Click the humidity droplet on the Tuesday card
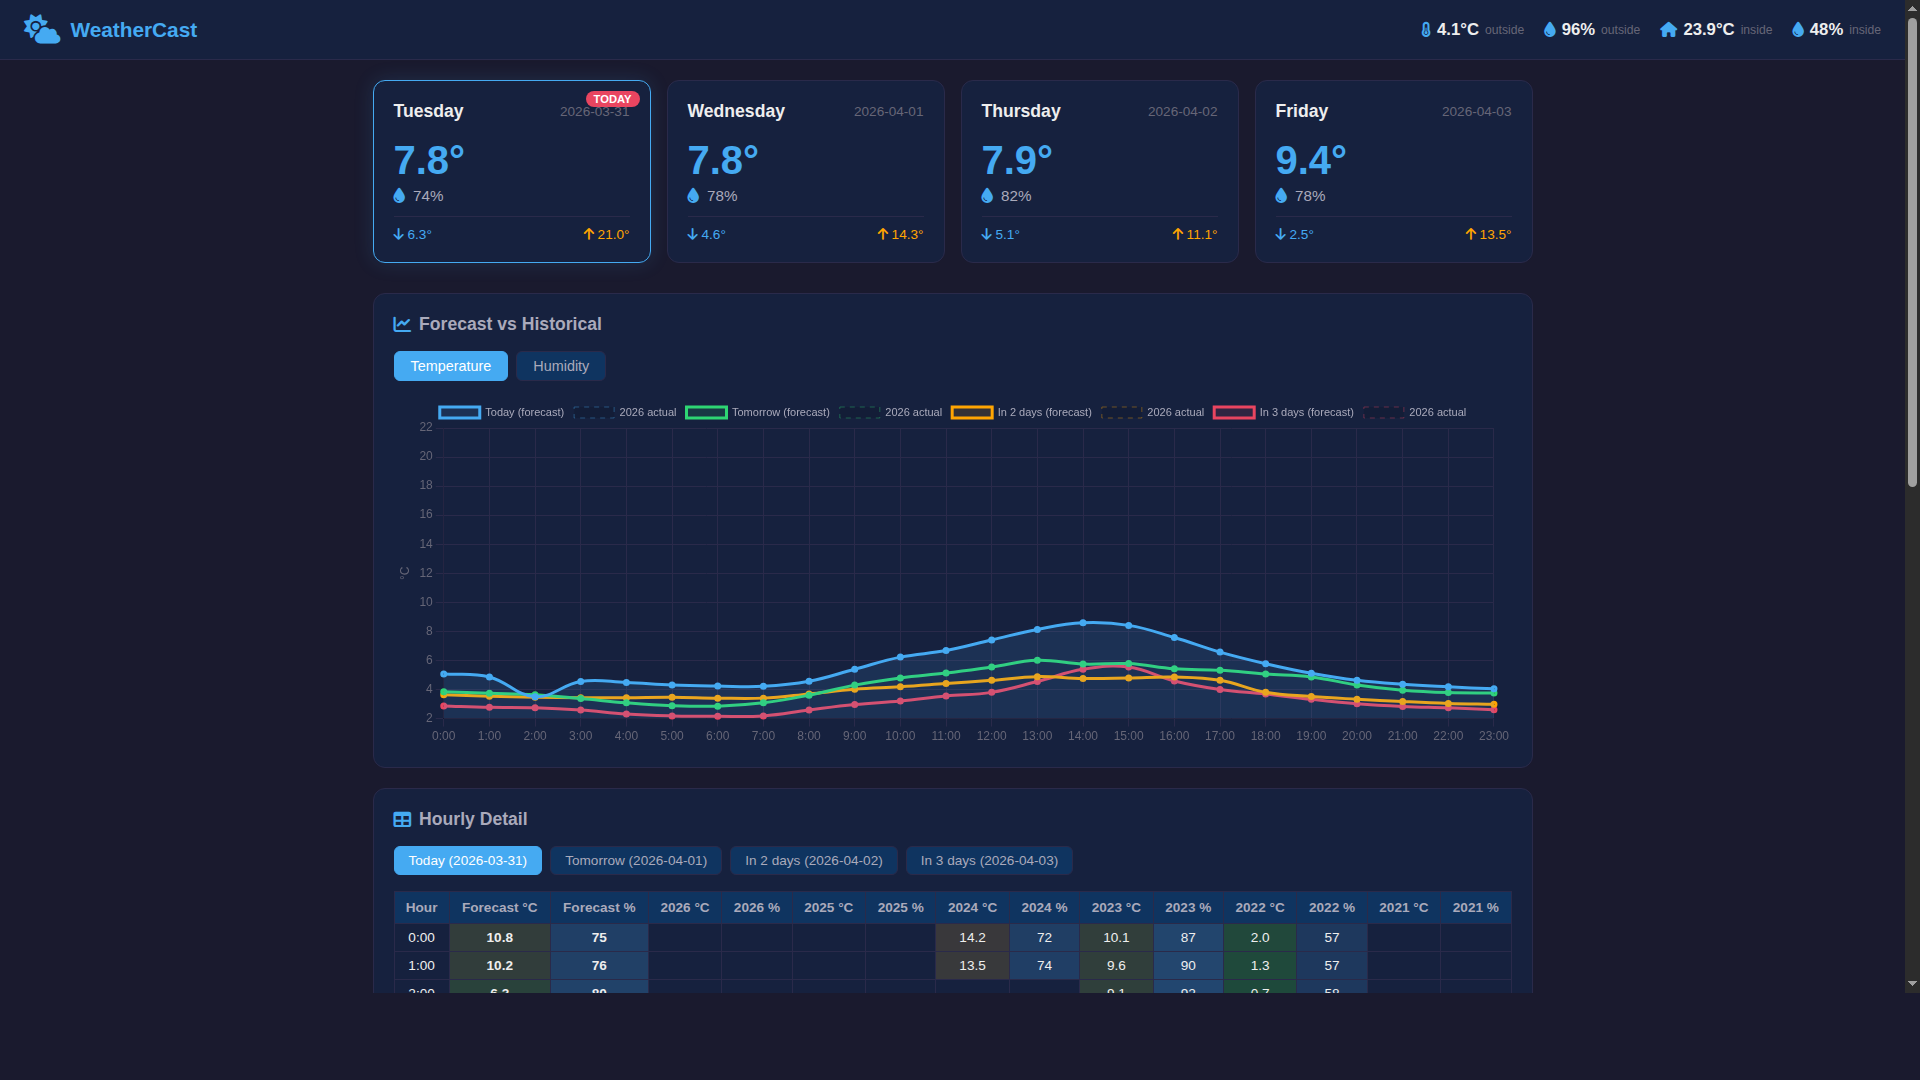This screenshot has height=1080, width=1920. click(x=399, y=195)
